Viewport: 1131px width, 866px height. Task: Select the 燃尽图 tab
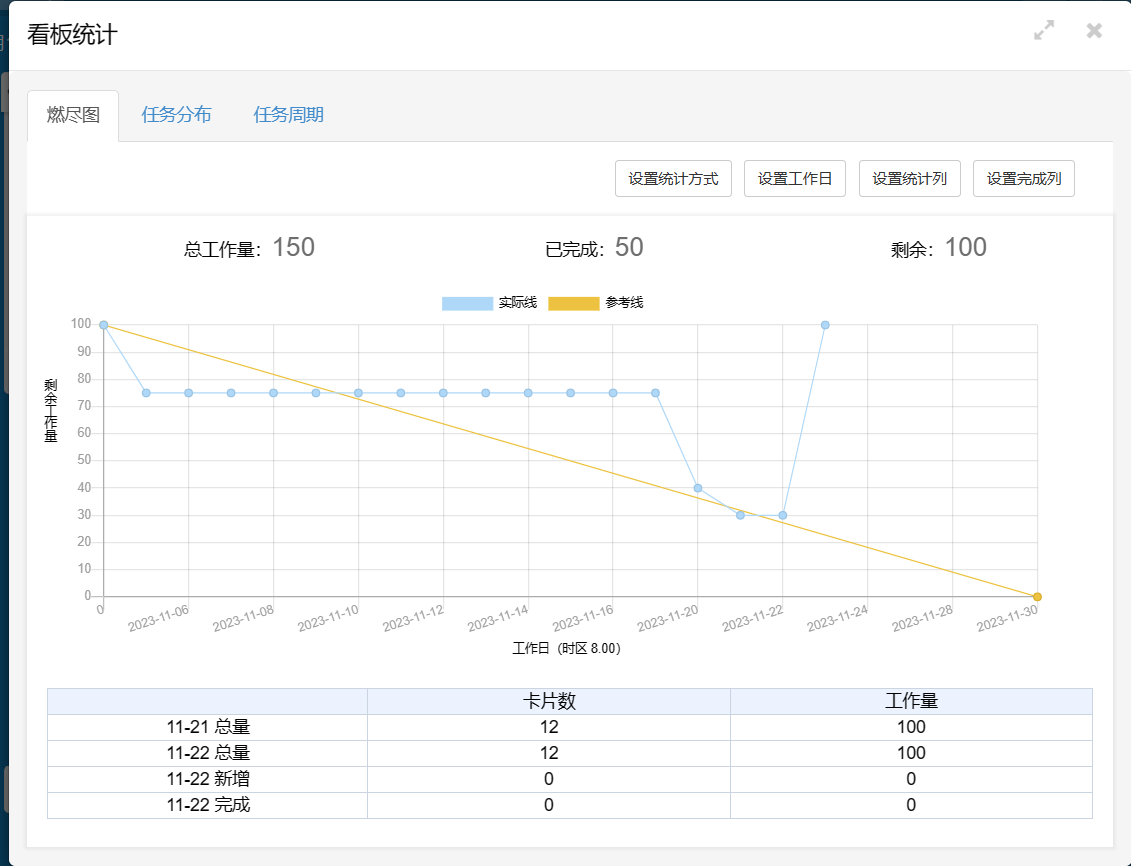pos(73,115)
